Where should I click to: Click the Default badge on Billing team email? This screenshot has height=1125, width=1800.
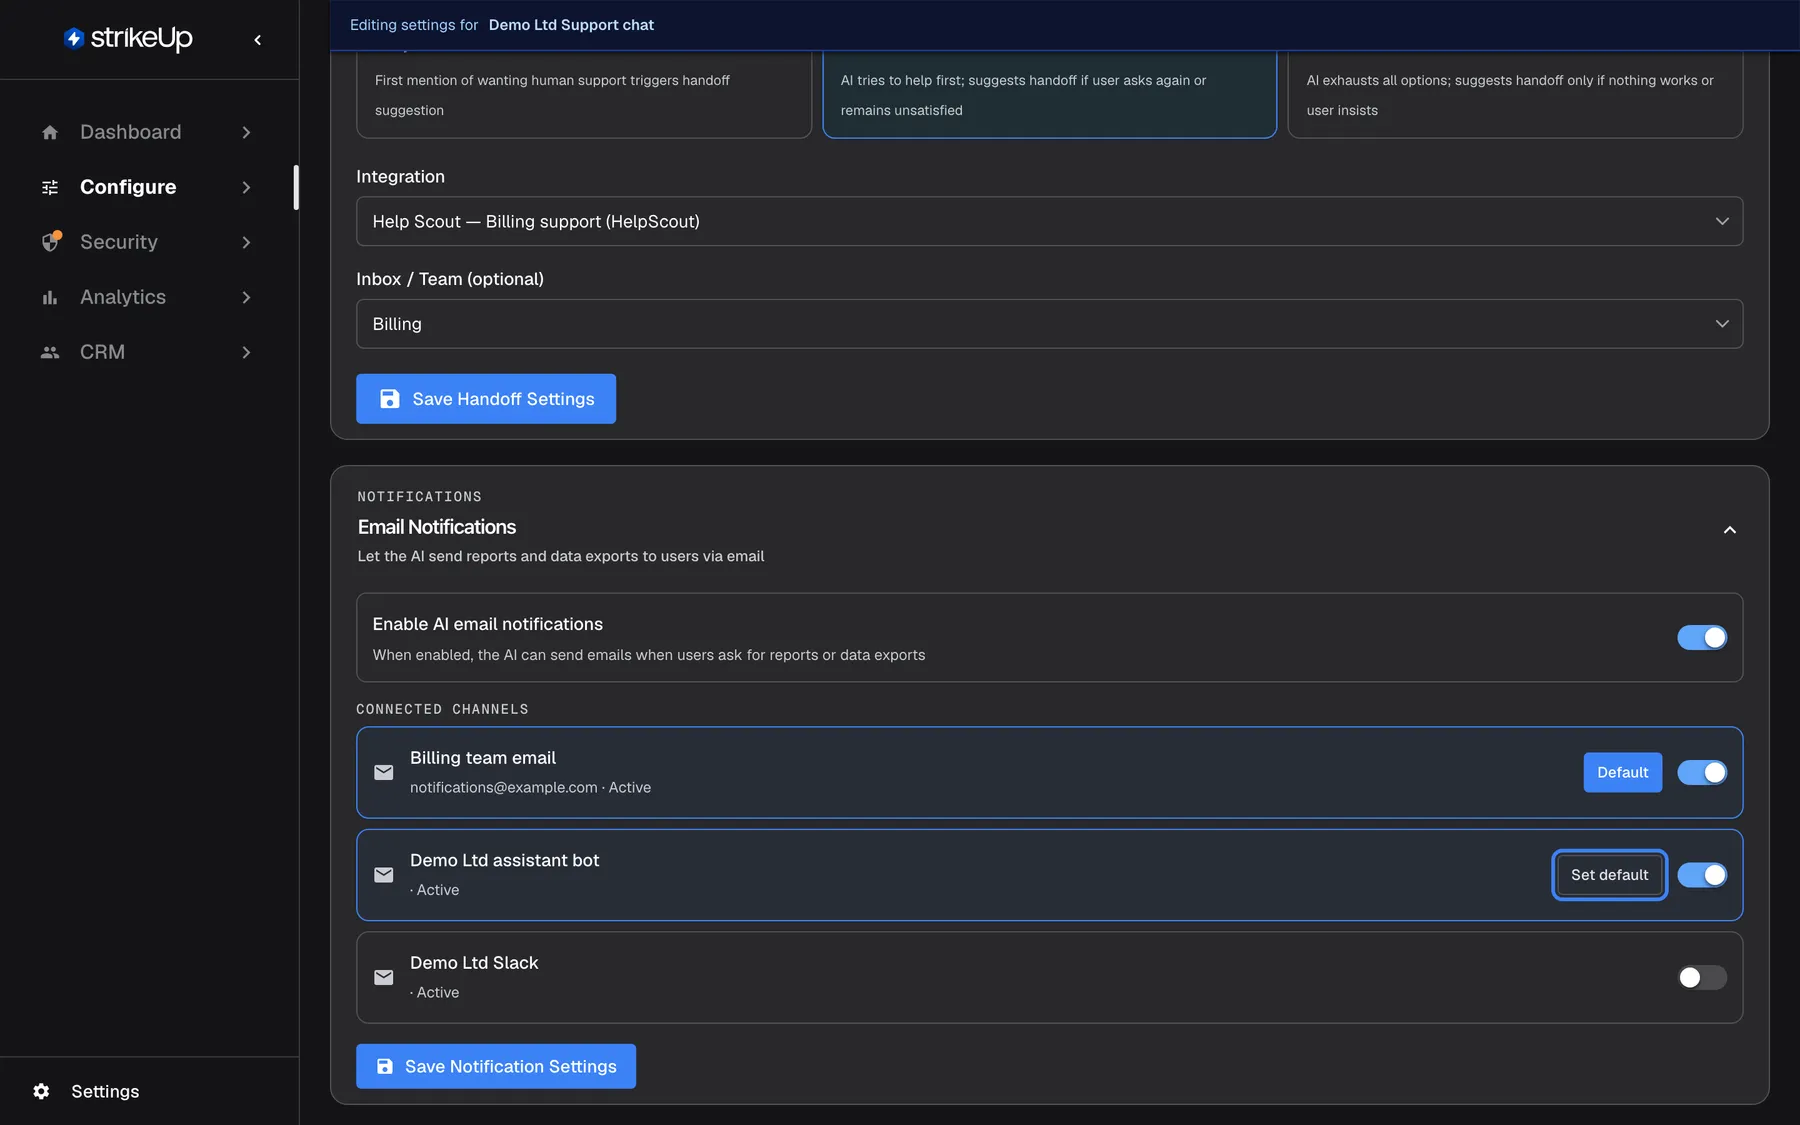pos(1622,772)
